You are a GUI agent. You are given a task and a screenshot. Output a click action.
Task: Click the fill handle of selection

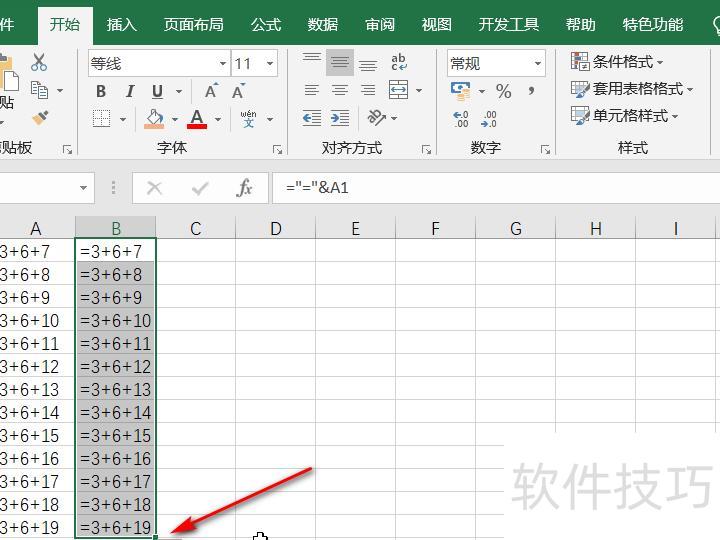pyautogui.click(x=156, y=537)
